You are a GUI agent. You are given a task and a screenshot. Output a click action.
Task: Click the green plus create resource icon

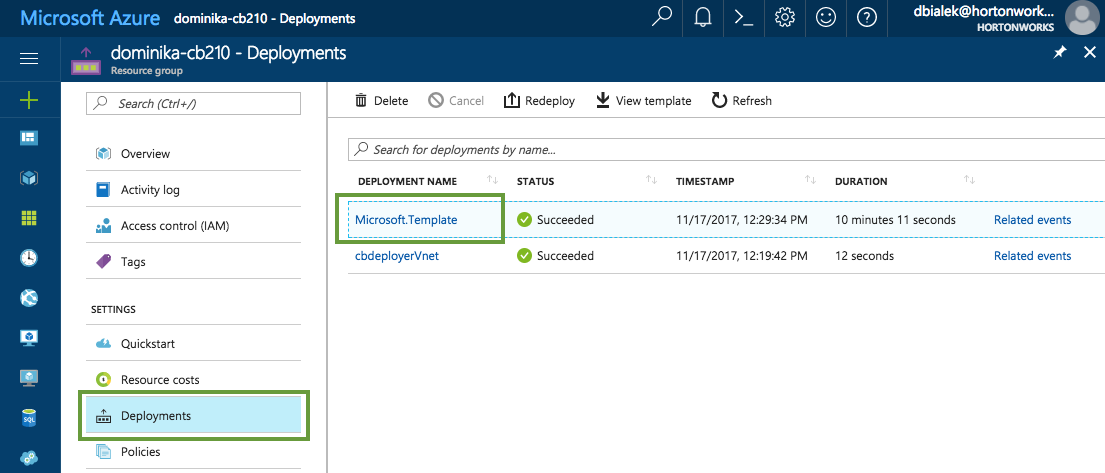(x=29, y=100)
